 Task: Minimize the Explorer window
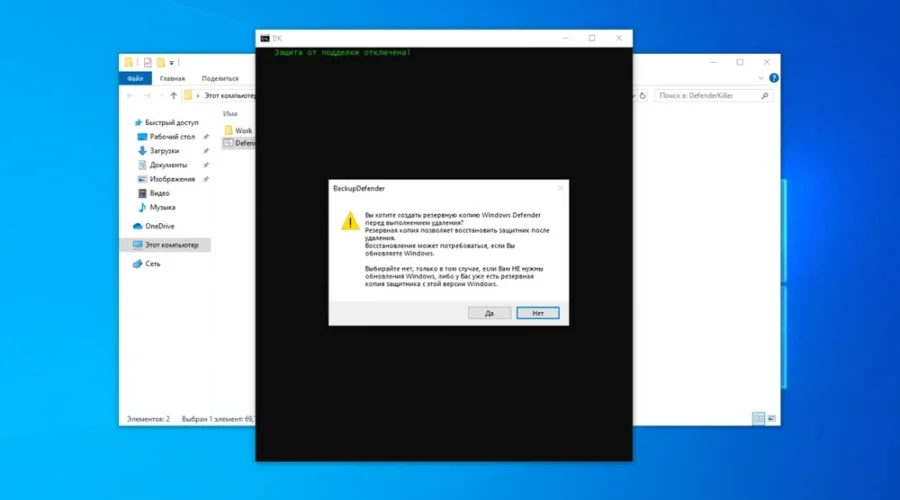click(x=713, y=62)
